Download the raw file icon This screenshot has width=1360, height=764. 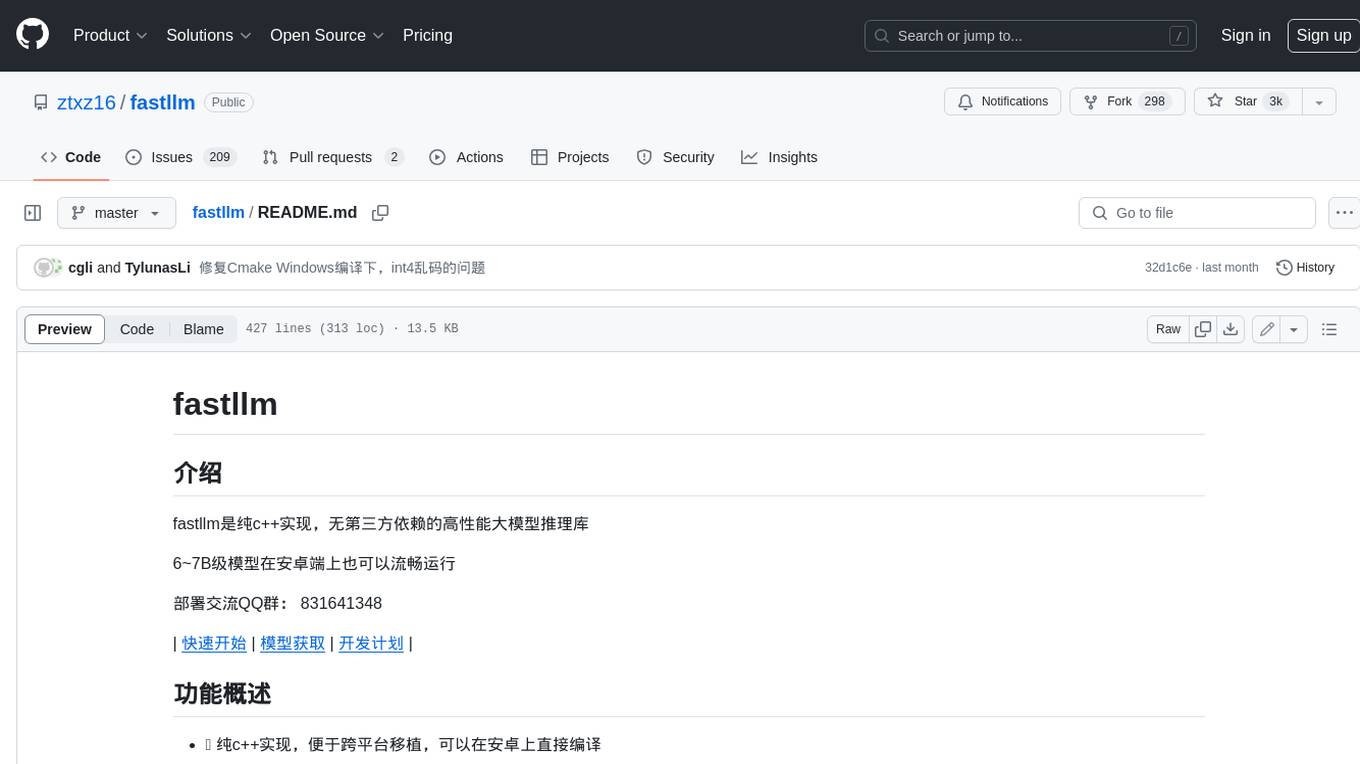[x=1231, y=329]
